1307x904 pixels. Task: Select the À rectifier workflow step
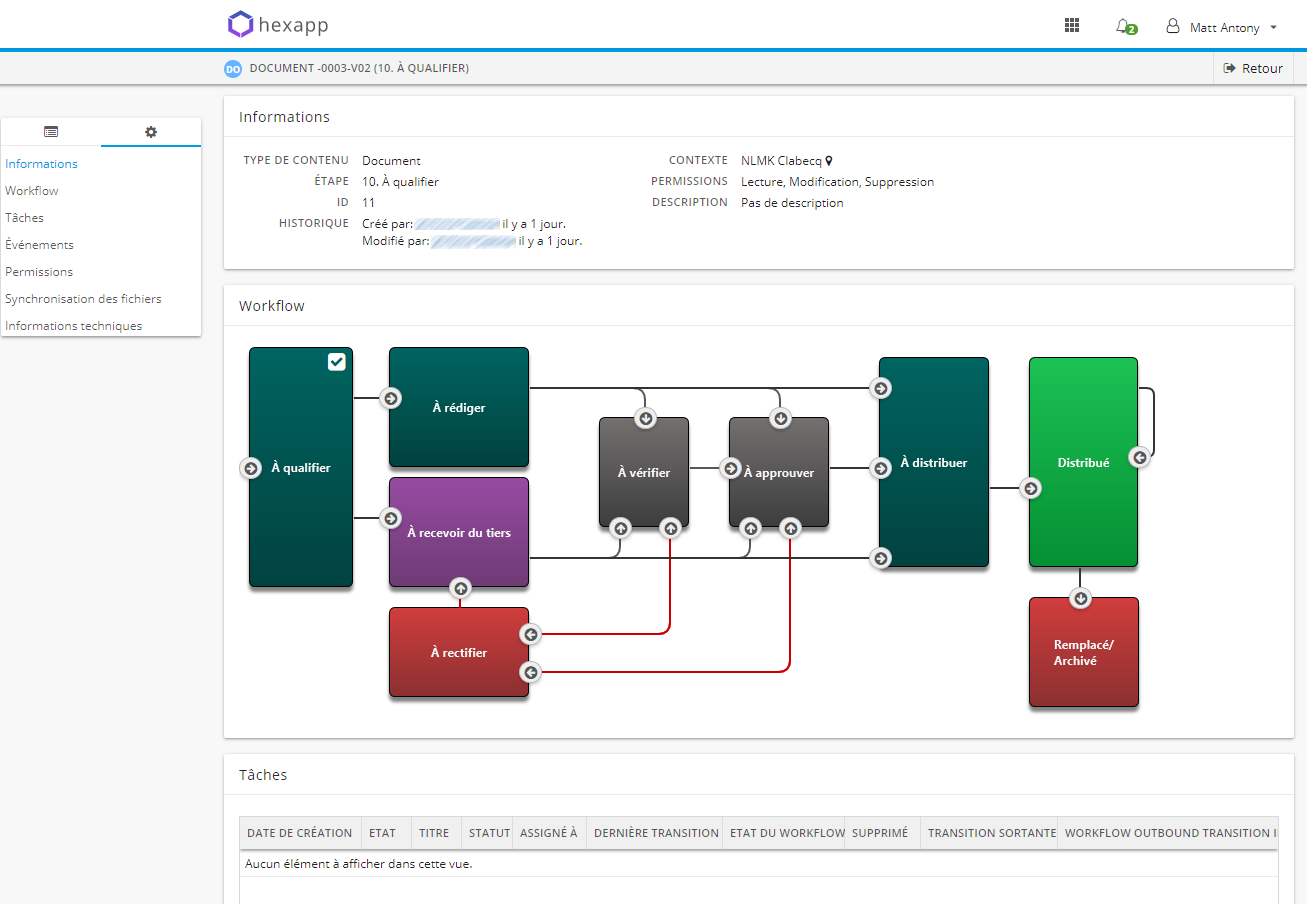click(459, 652)
